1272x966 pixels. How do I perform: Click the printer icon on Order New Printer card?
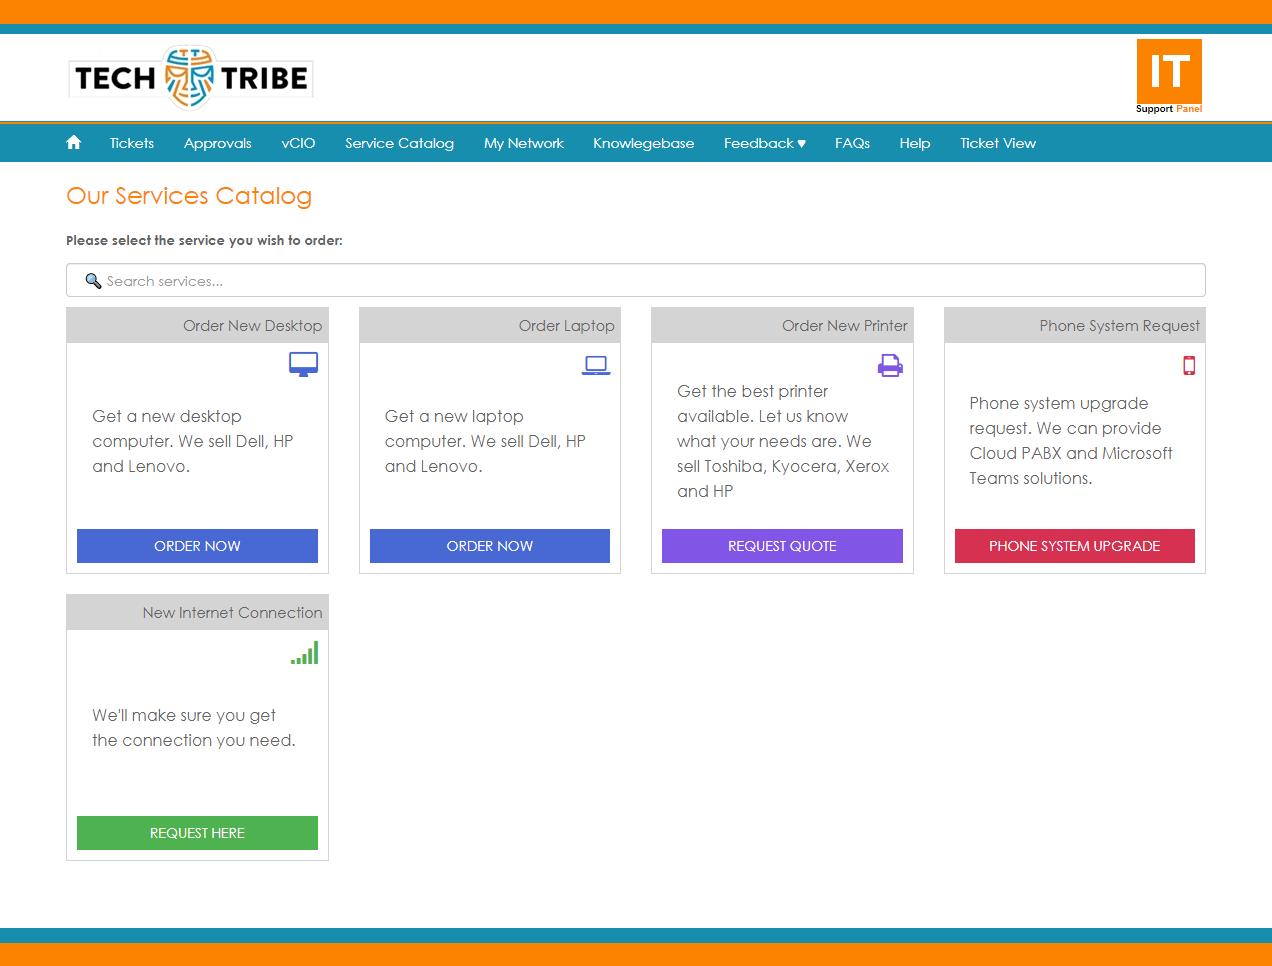(889, 364)
